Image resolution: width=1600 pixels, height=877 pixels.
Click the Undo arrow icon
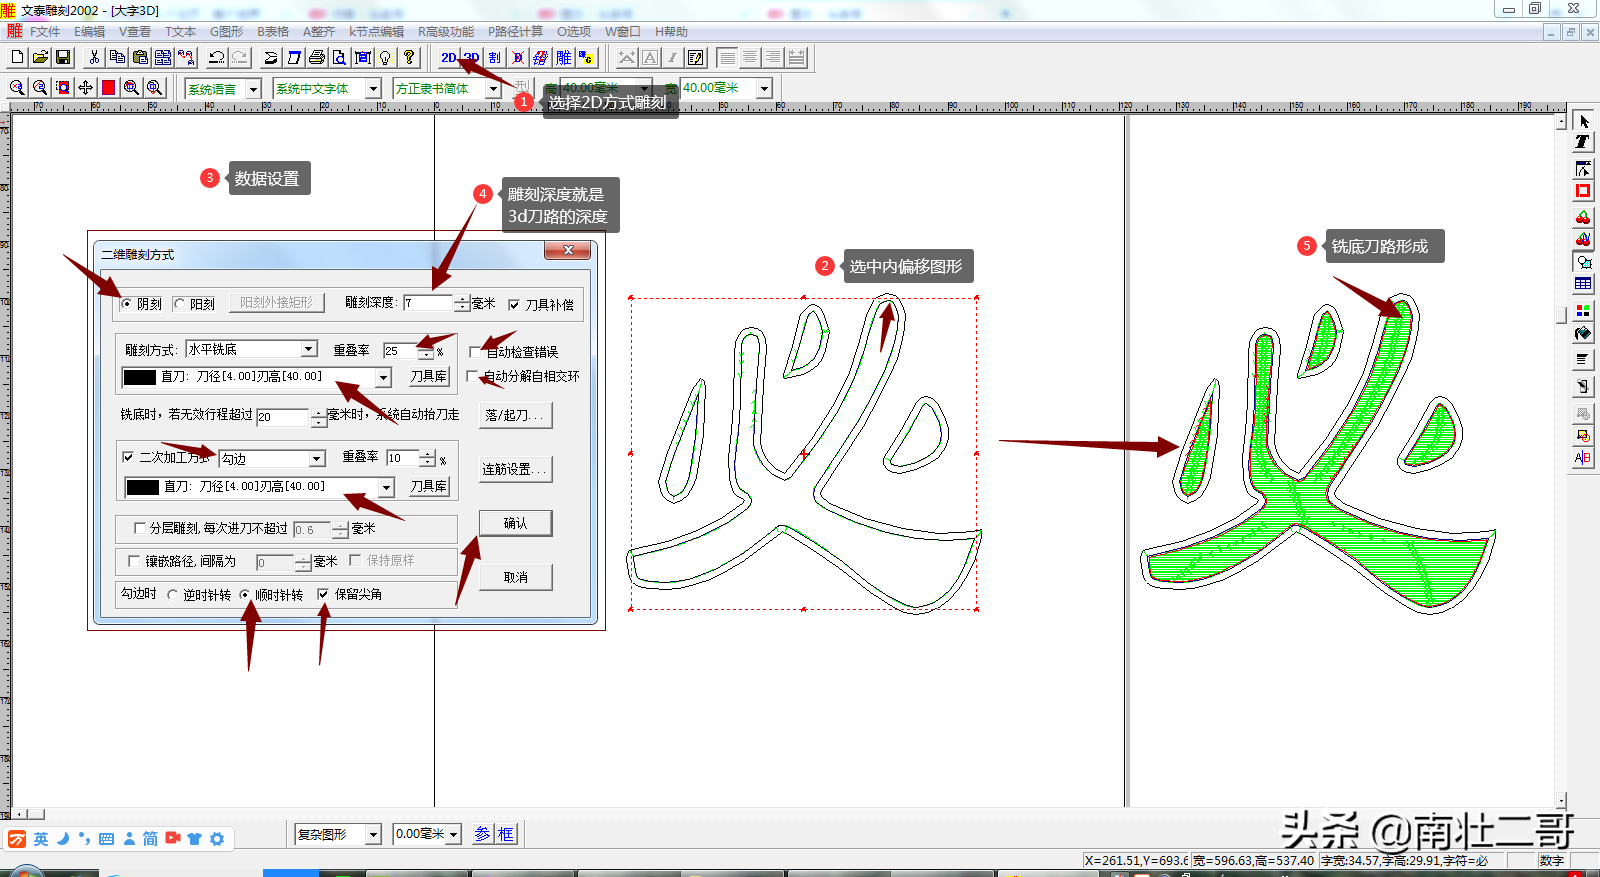[x=216, y=58]
